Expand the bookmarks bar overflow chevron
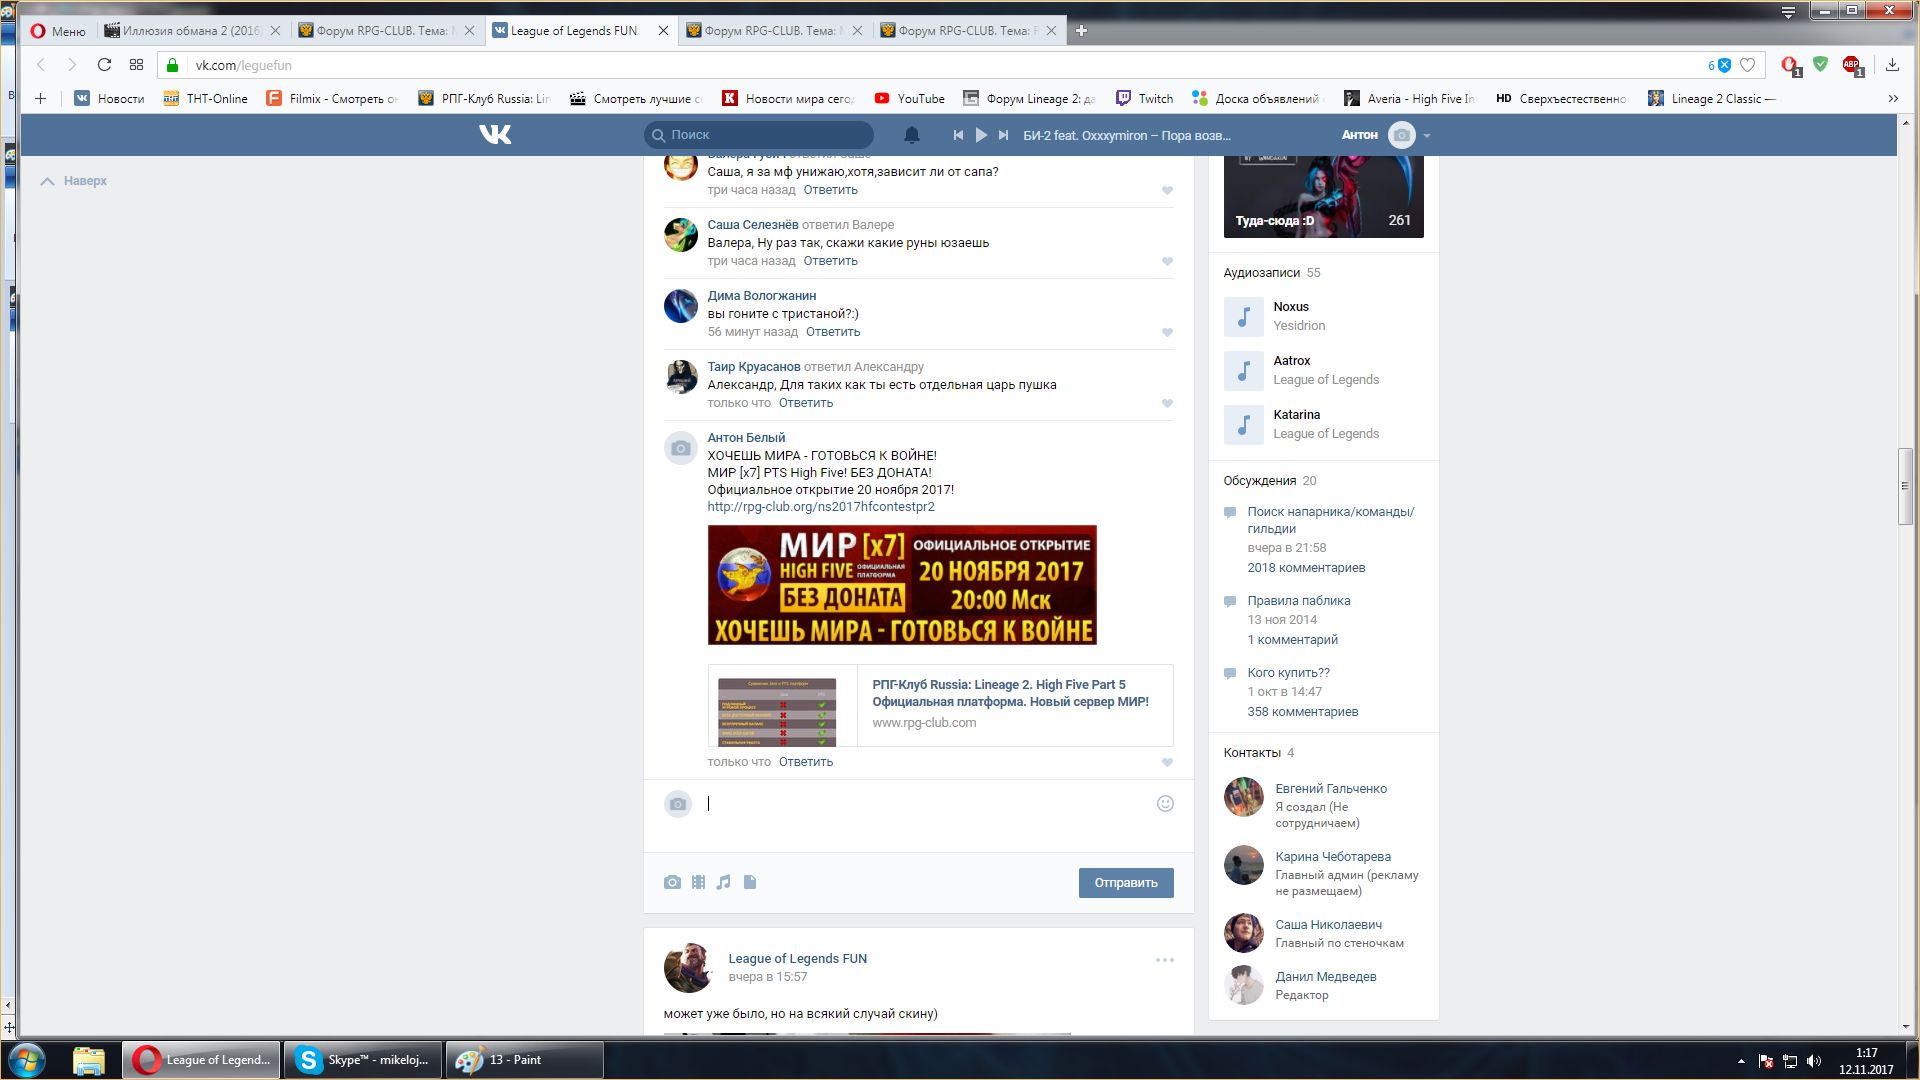The width and height of the screenshot is (1920, 1080). [x=1892, y=98]
